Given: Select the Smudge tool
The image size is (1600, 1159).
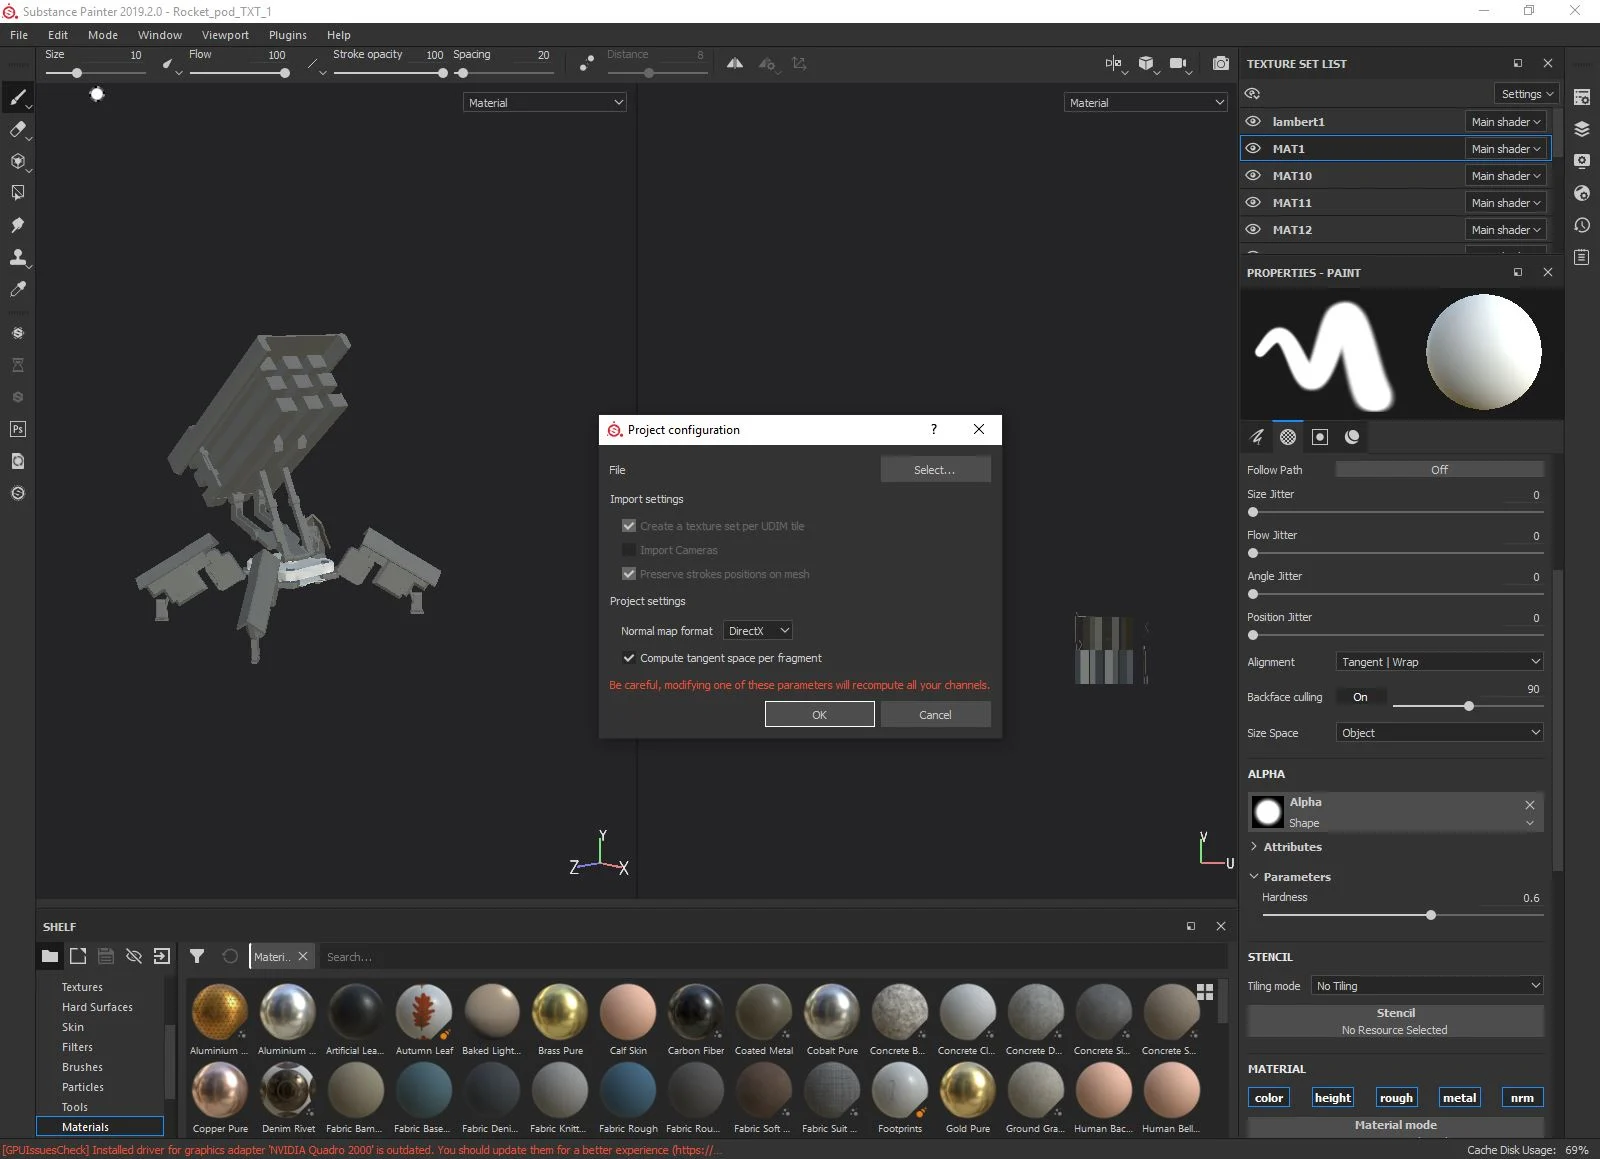Looking at the screenshot, I should click(x=17, y=225).
